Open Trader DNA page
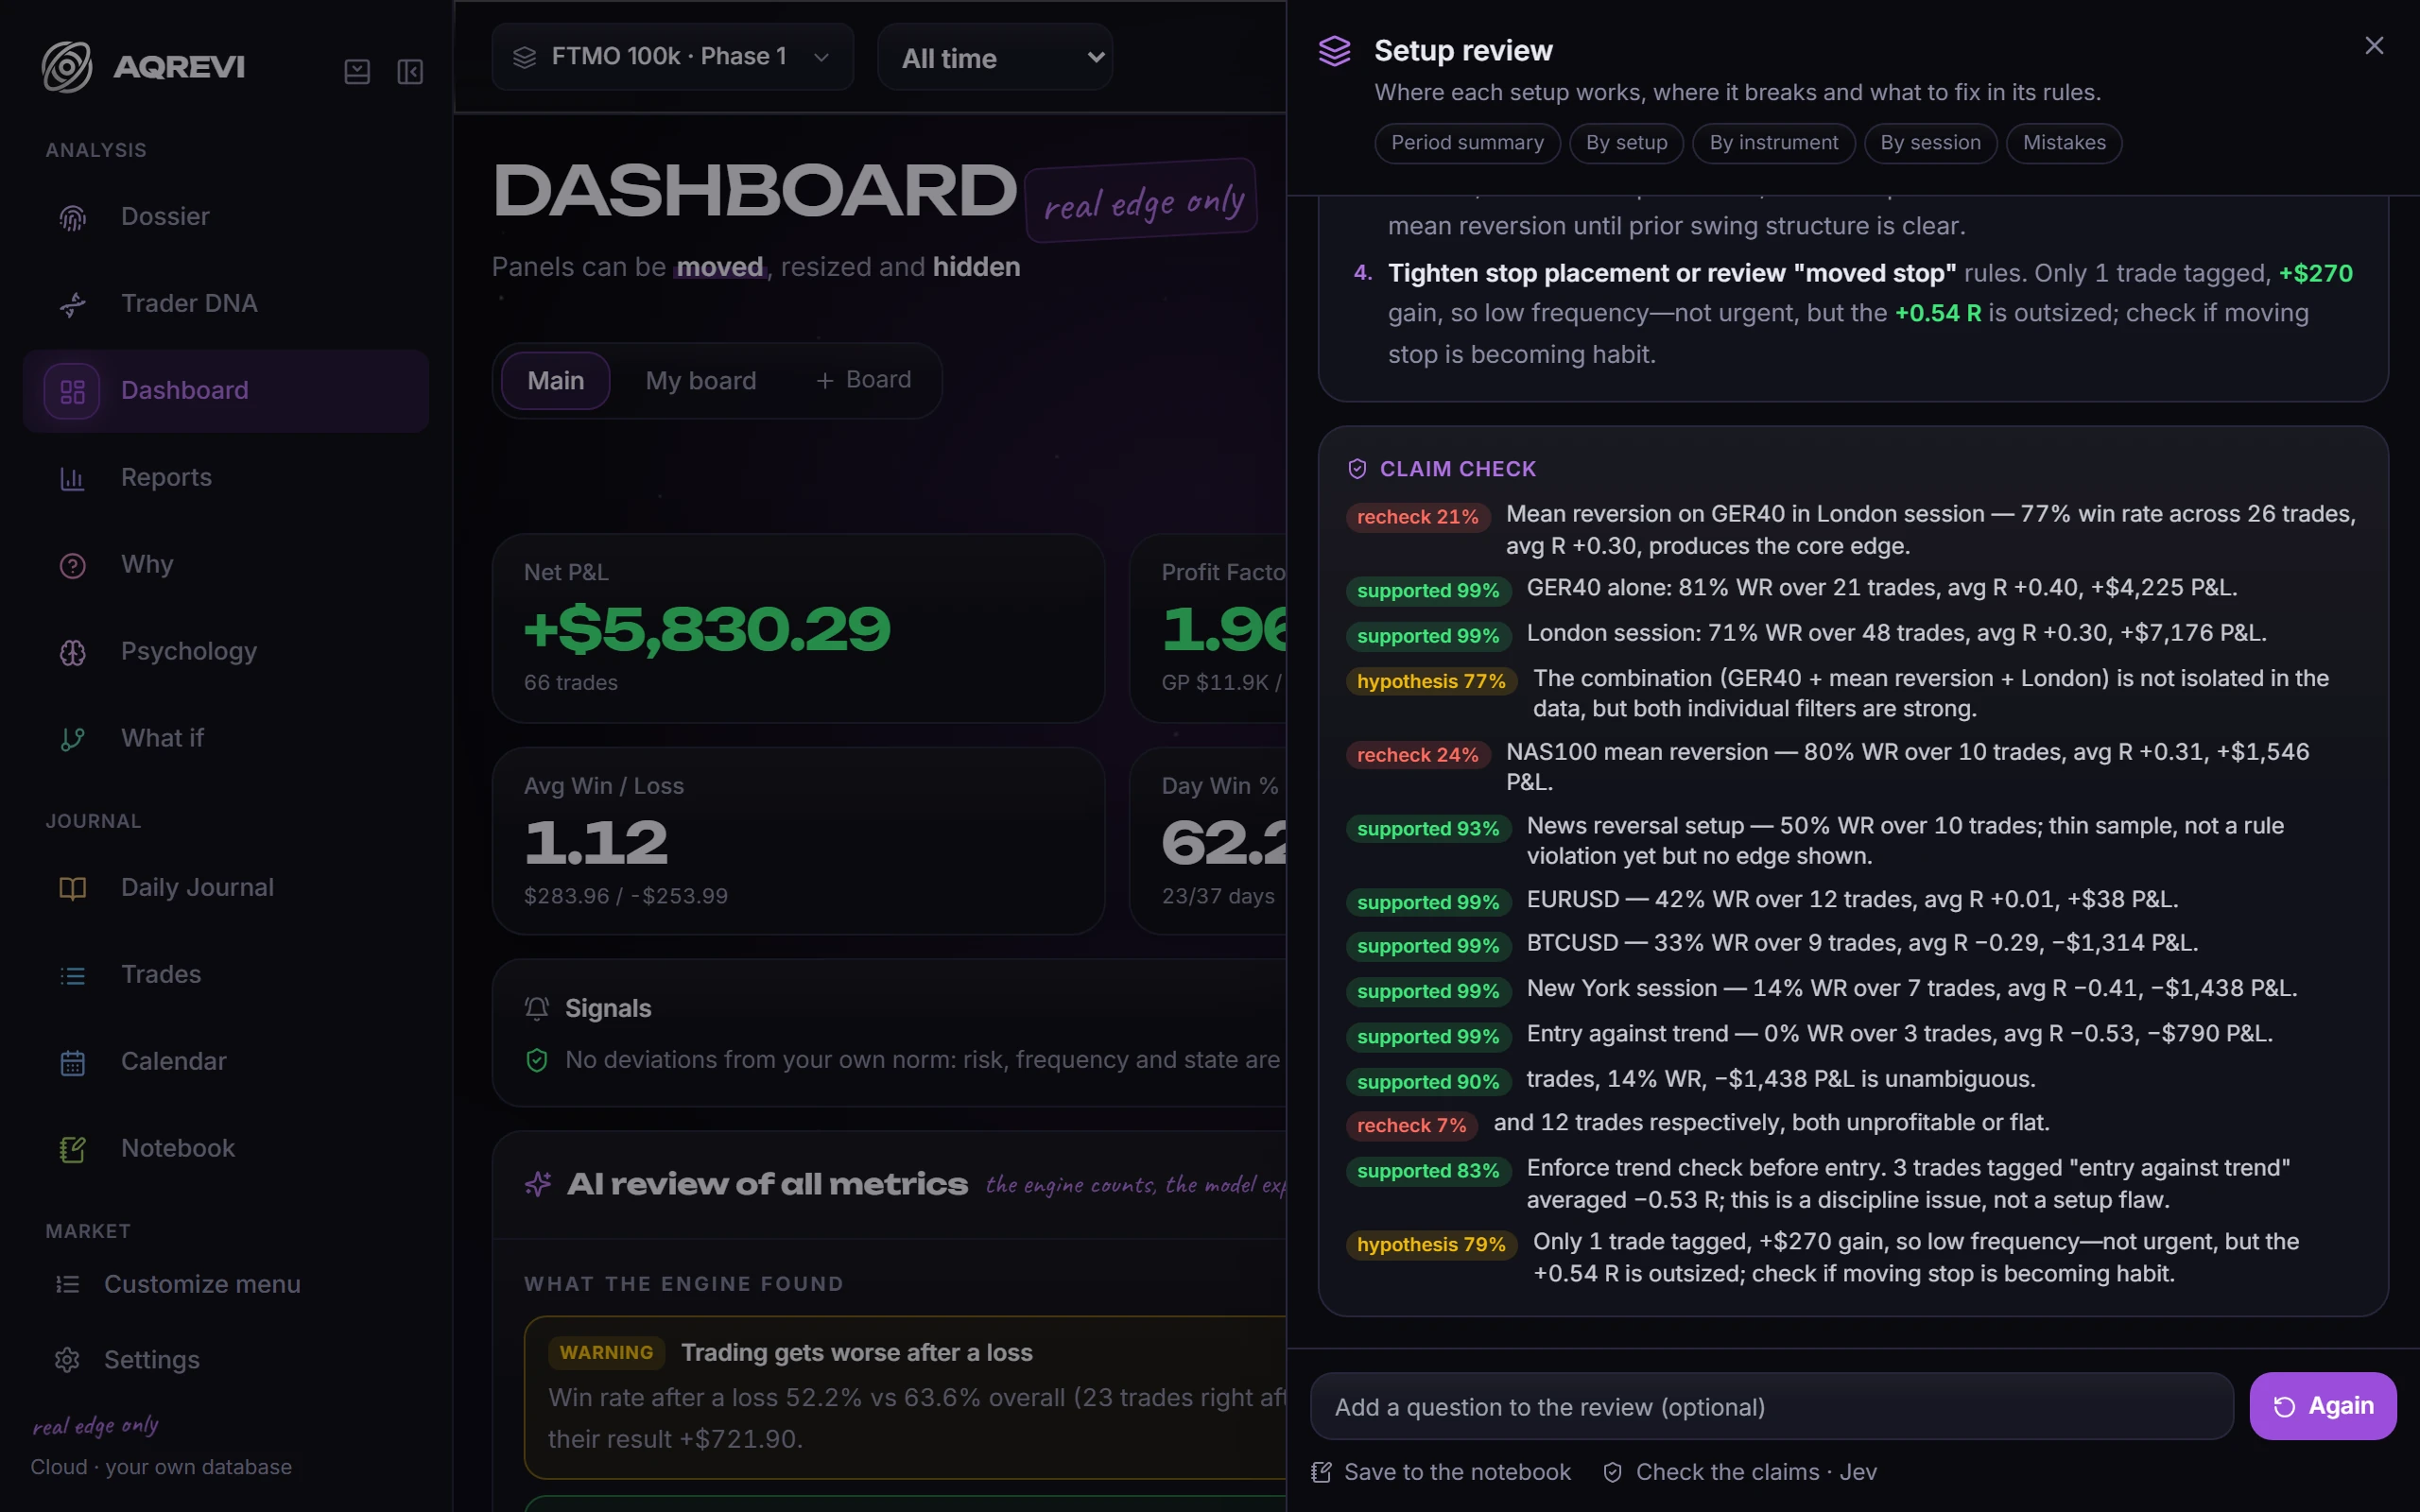Viewport: 2420px width, 1512px height. click(x=226, y=303)
